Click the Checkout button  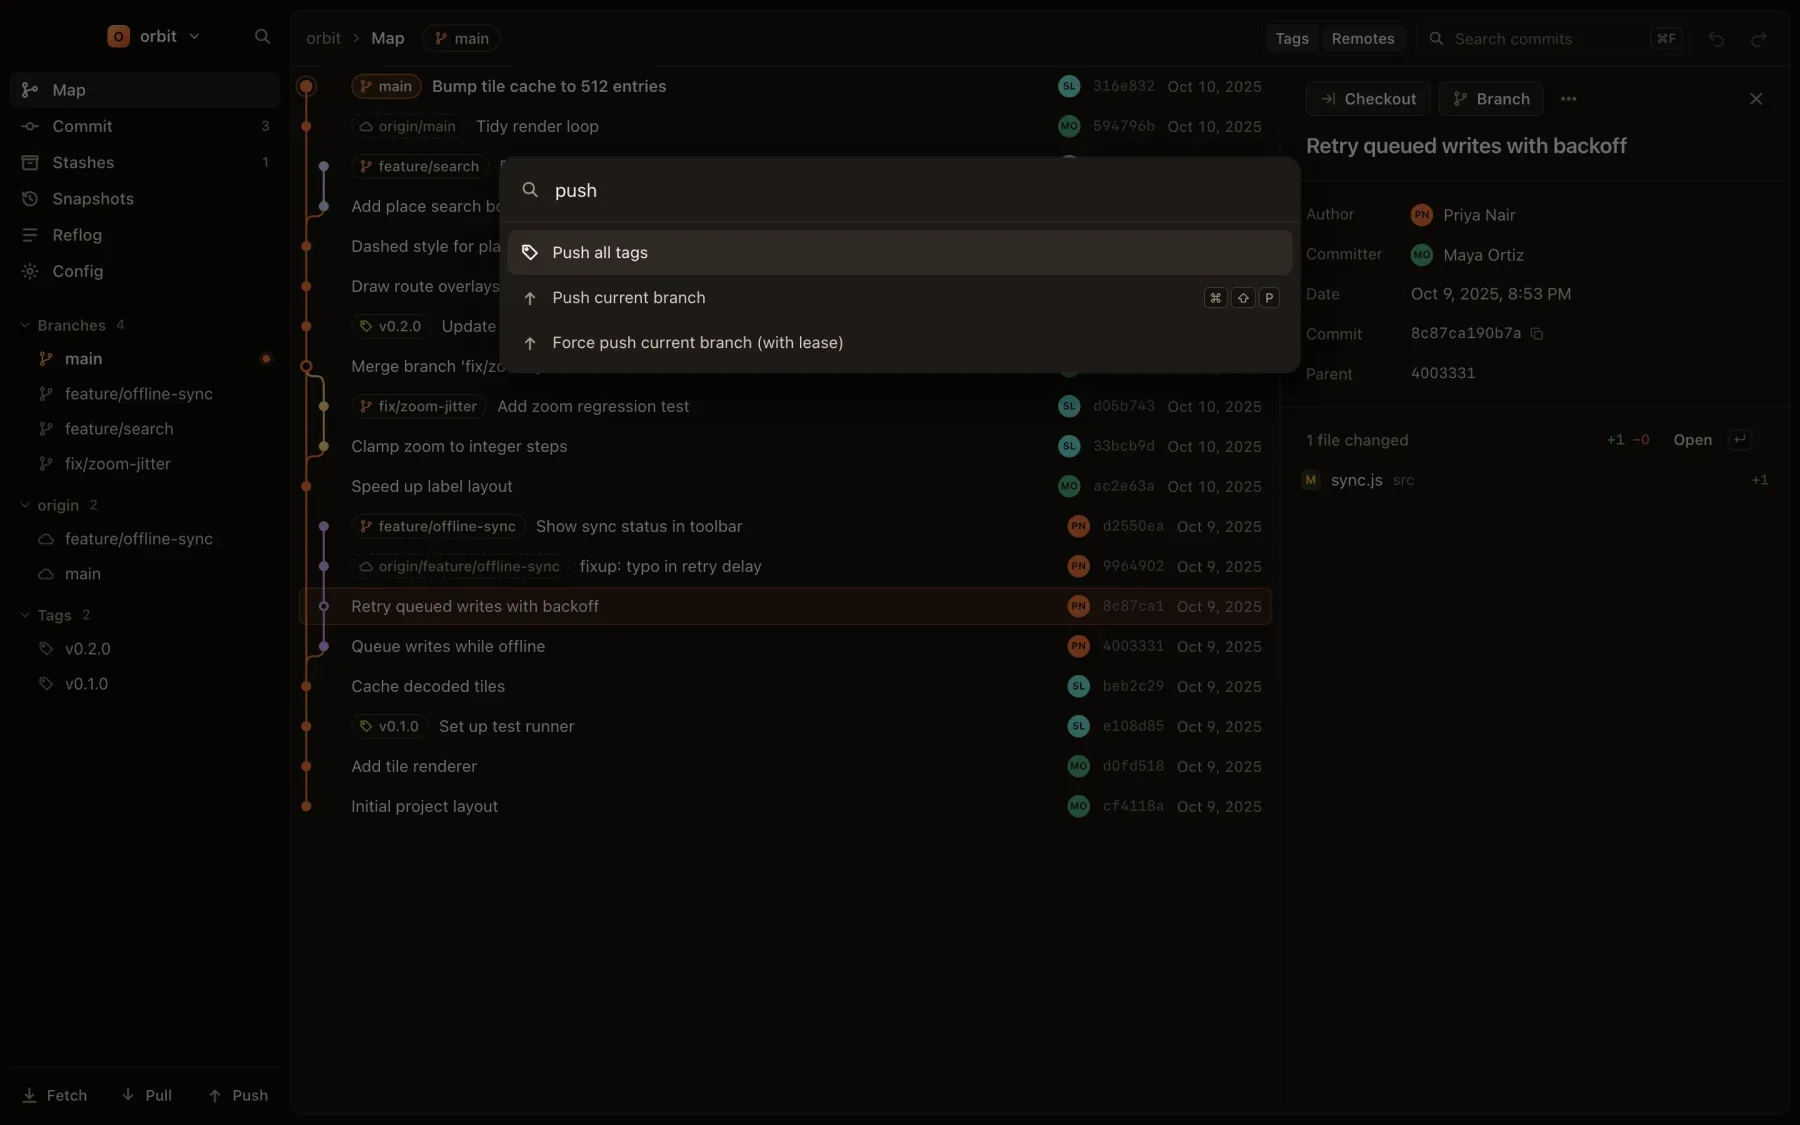click(1368, 99)
